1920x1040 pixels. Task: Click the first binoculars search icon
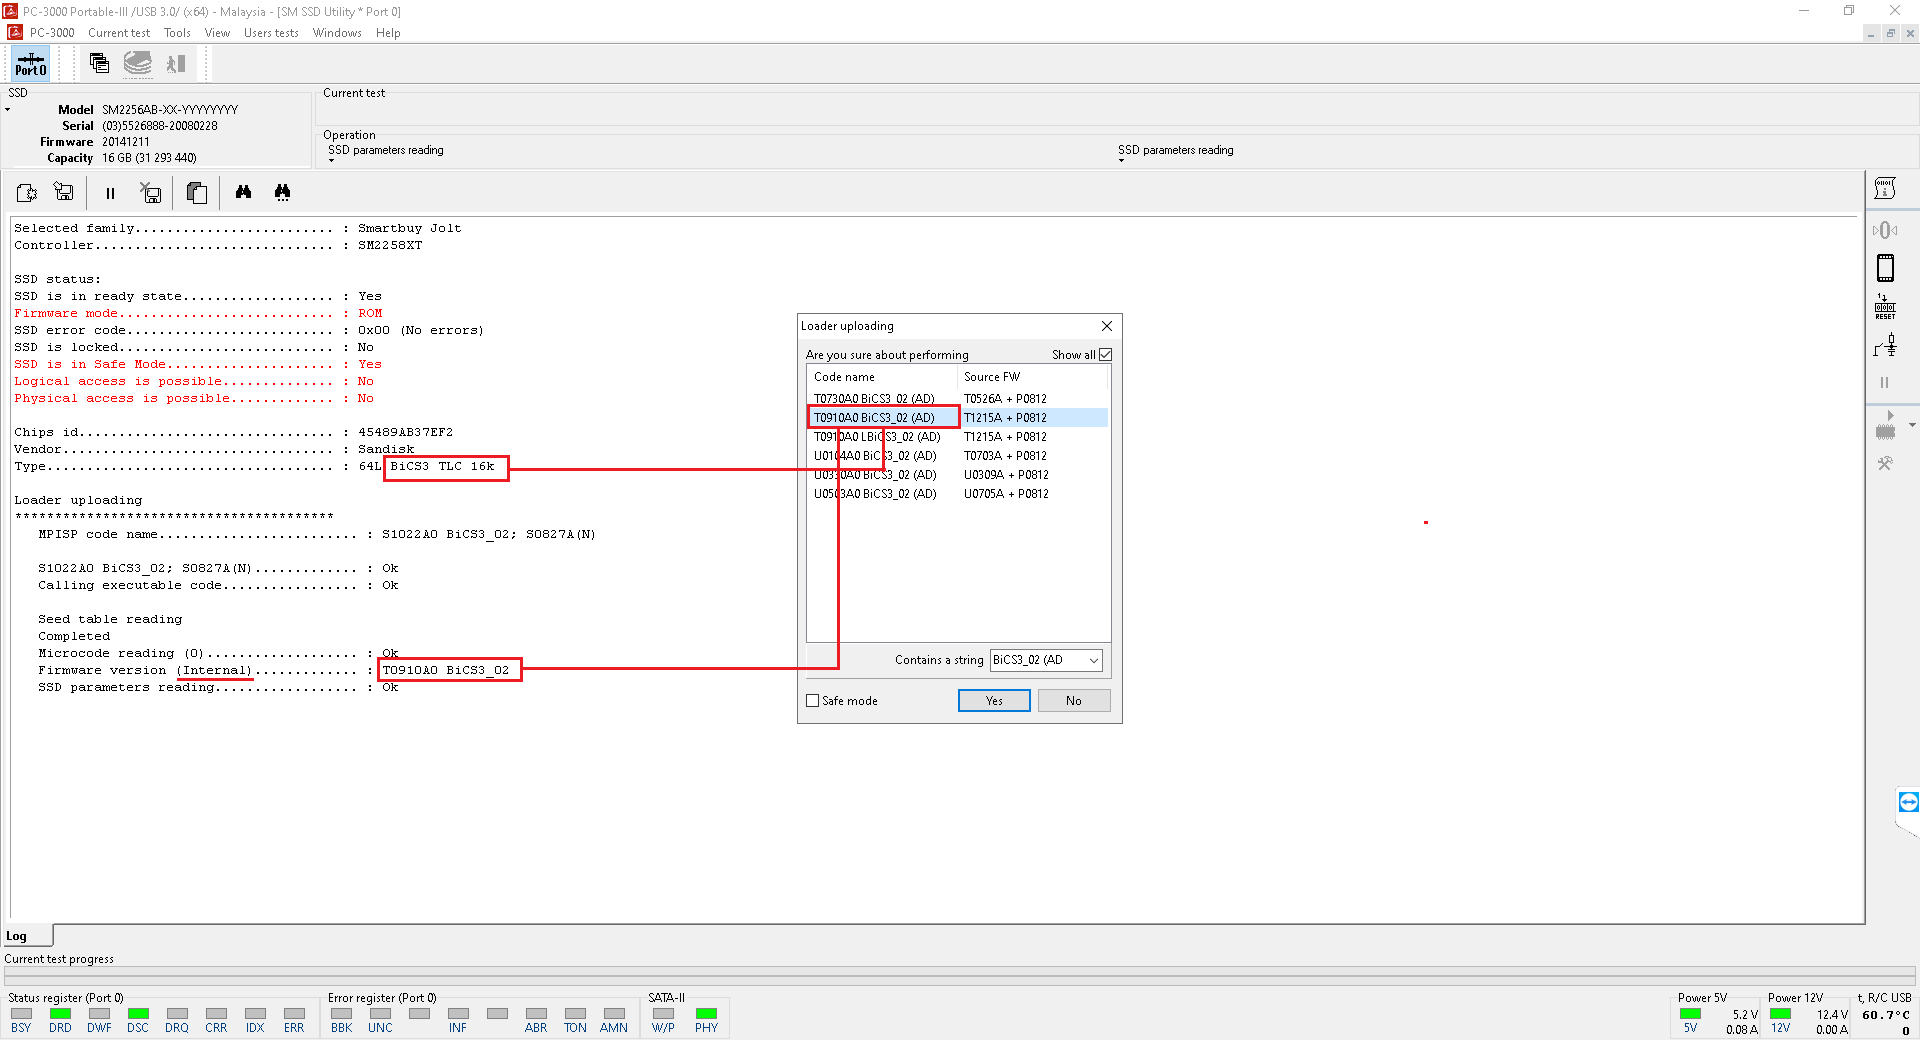pos(243,192)
